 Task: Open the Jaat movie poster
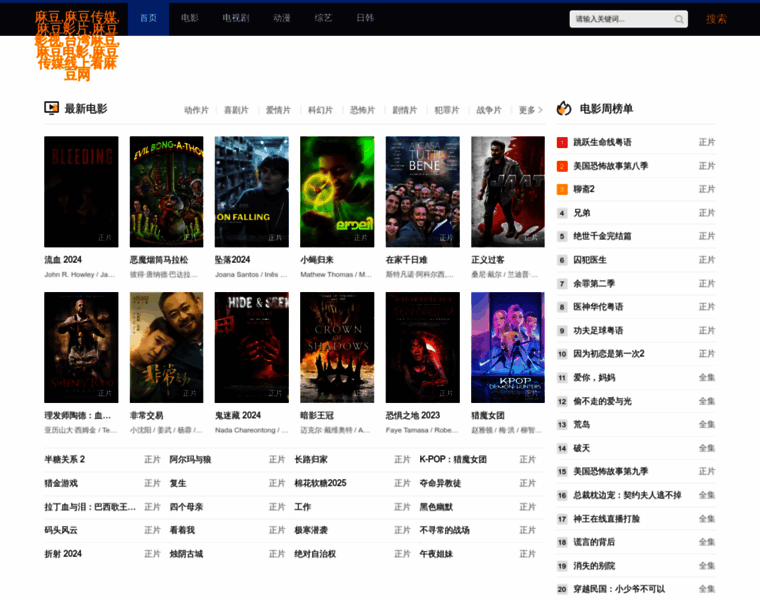(x=508, y=191)
